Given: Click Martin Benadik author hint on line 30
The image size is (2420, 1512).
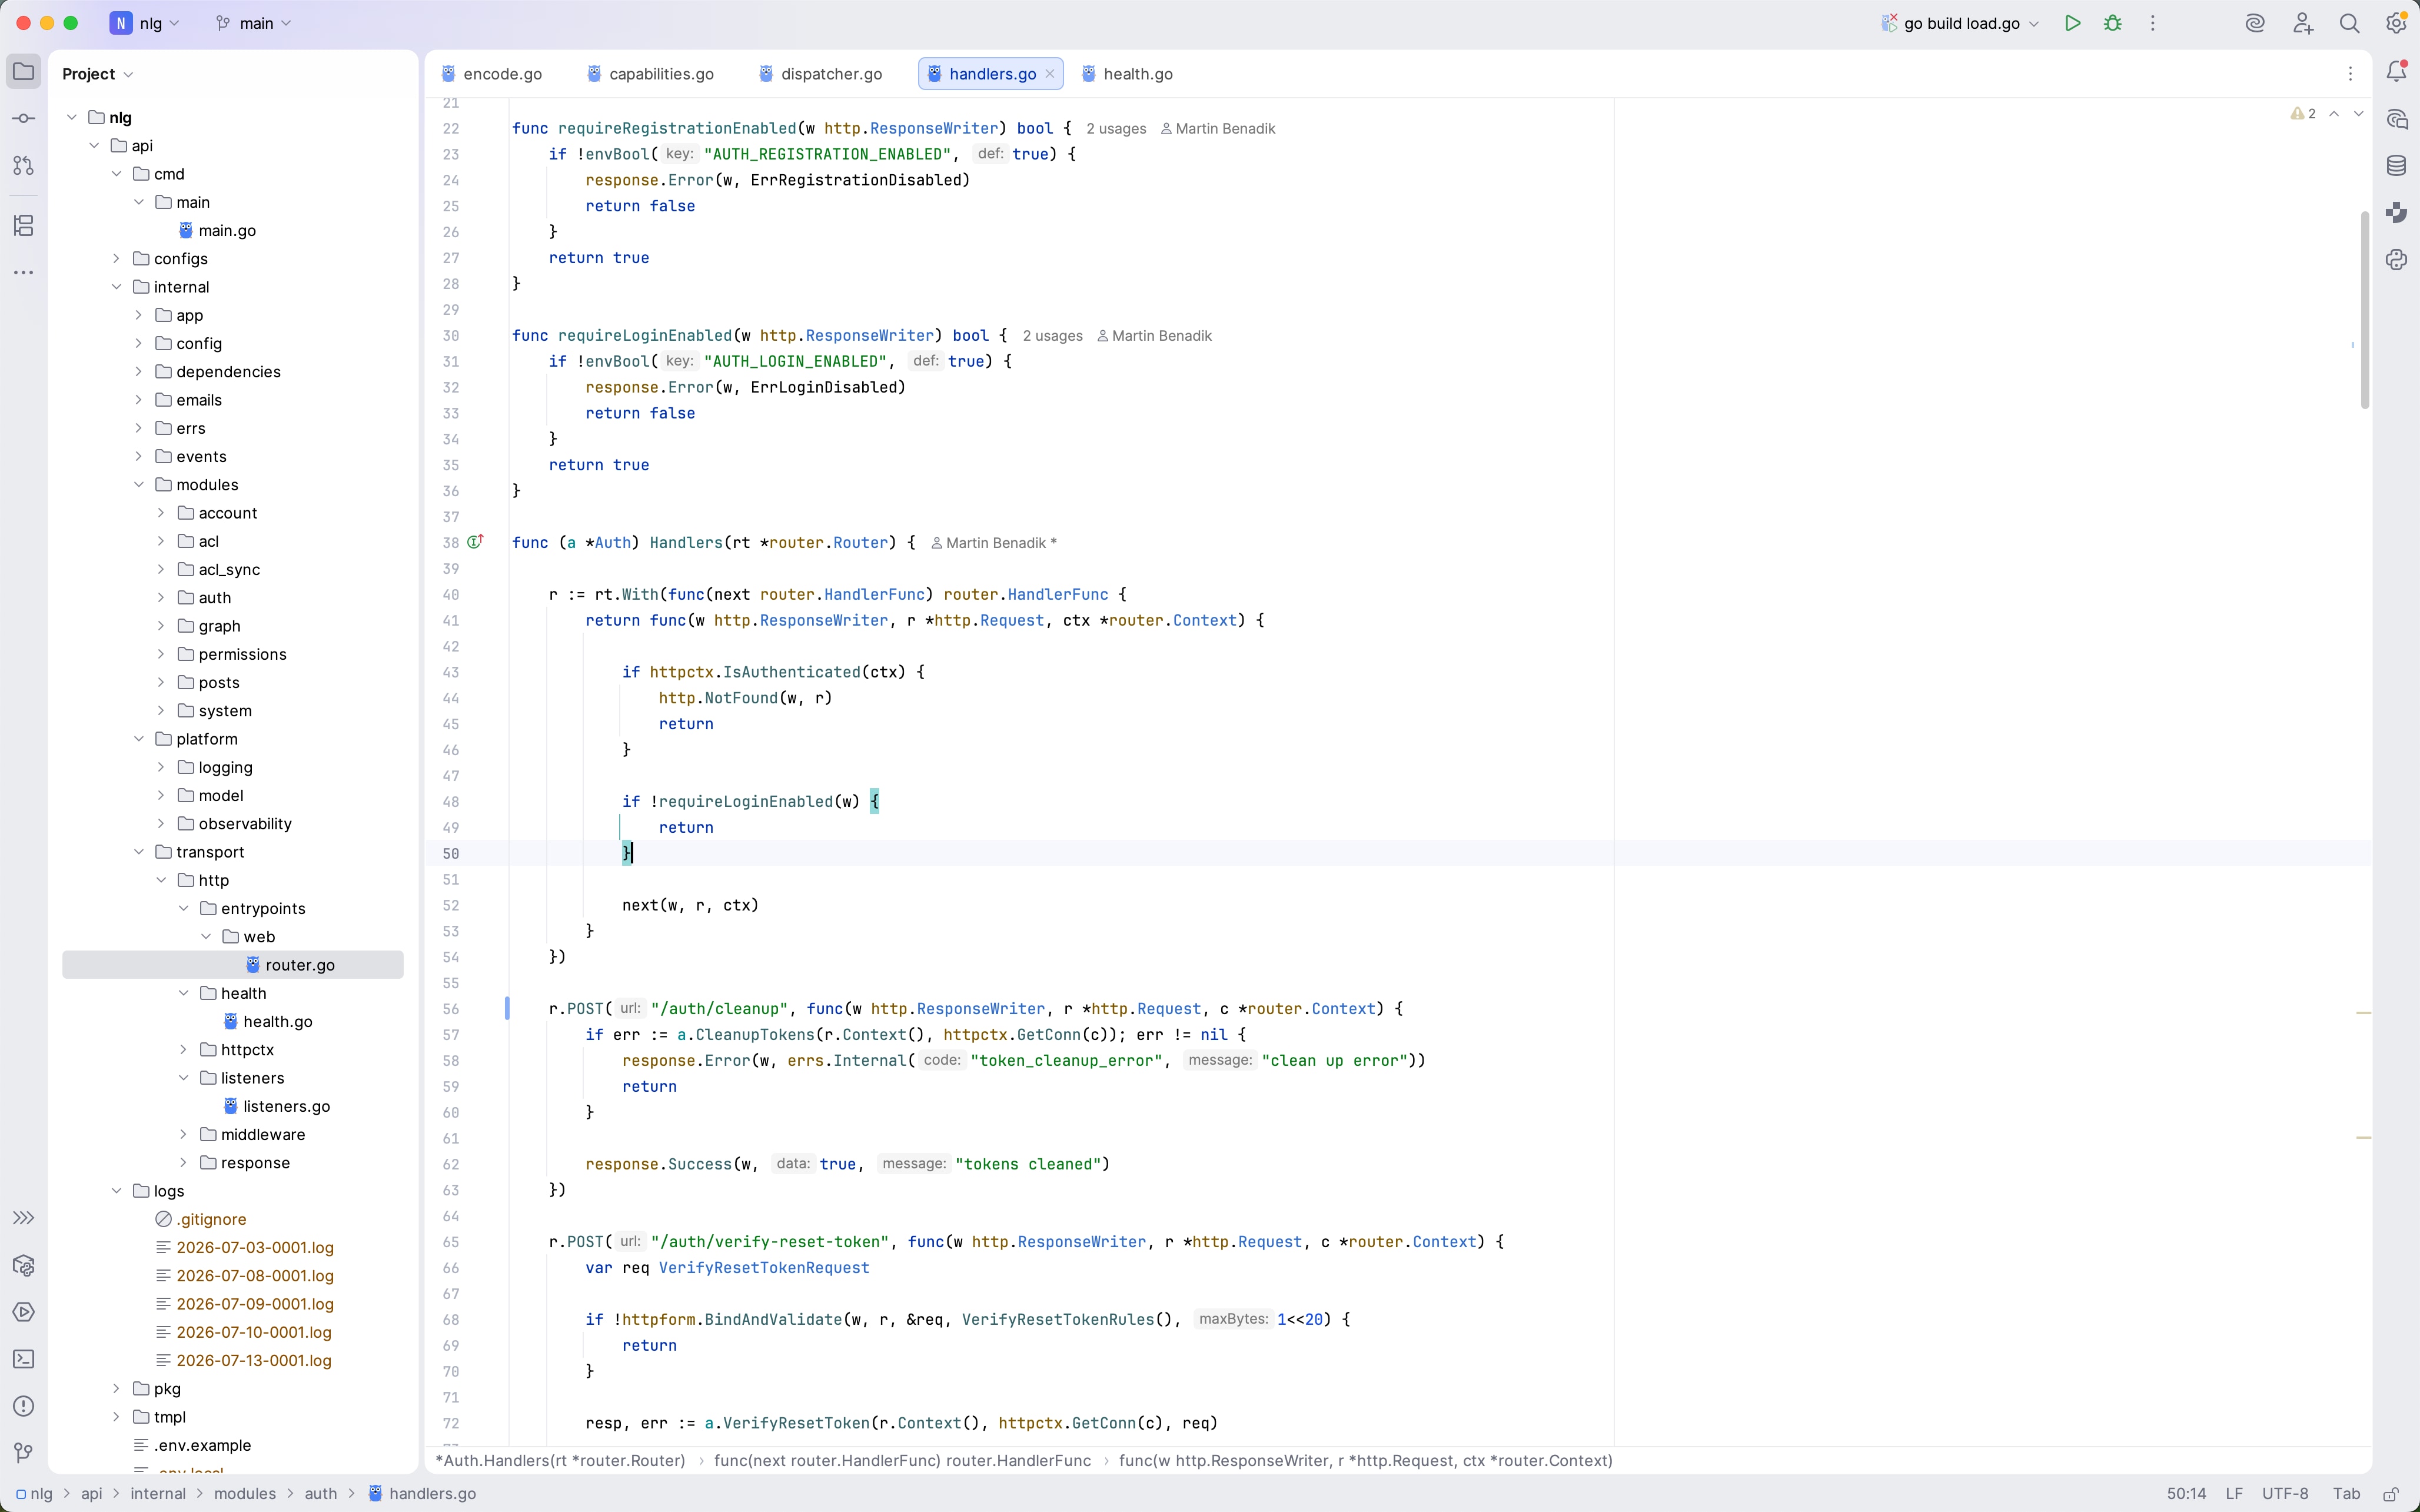Looking at the screenshot, I should pyautogui.click(x=1155, y=336).
